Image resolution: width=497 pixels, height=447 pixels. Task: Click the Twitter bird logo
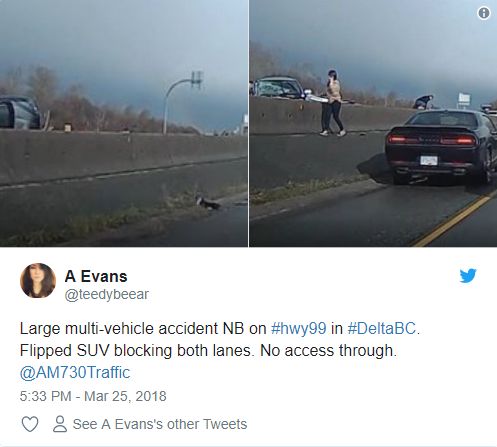468,276
